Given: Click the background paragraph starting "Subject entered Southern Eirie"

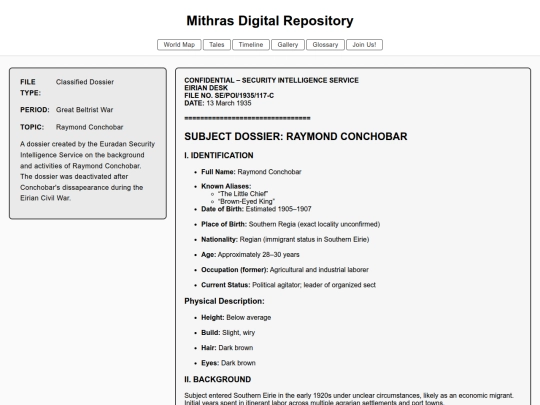Looking at the screenshot, I should [349, 399].
